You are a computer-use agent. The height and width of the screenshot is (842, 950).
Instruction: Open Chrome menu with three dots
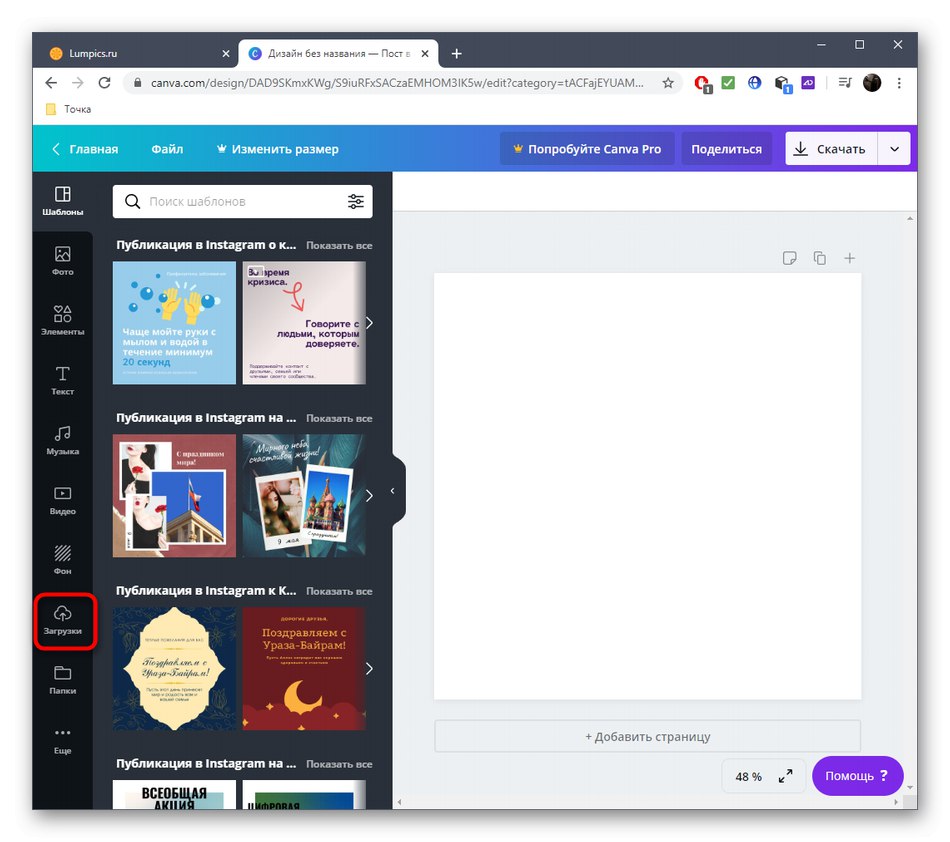click(899, 83)
